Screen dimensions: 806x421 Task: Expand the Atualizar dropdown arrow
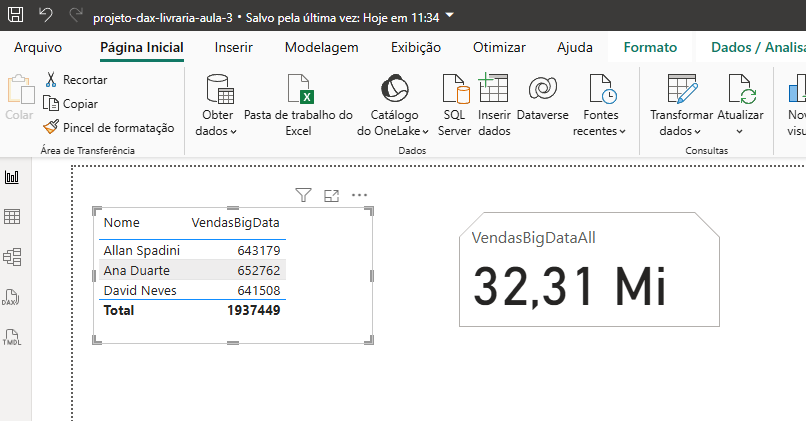tap(740, 132)
